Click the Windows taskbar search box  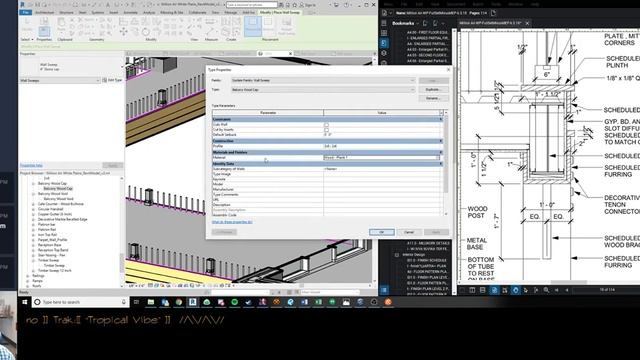80,302
